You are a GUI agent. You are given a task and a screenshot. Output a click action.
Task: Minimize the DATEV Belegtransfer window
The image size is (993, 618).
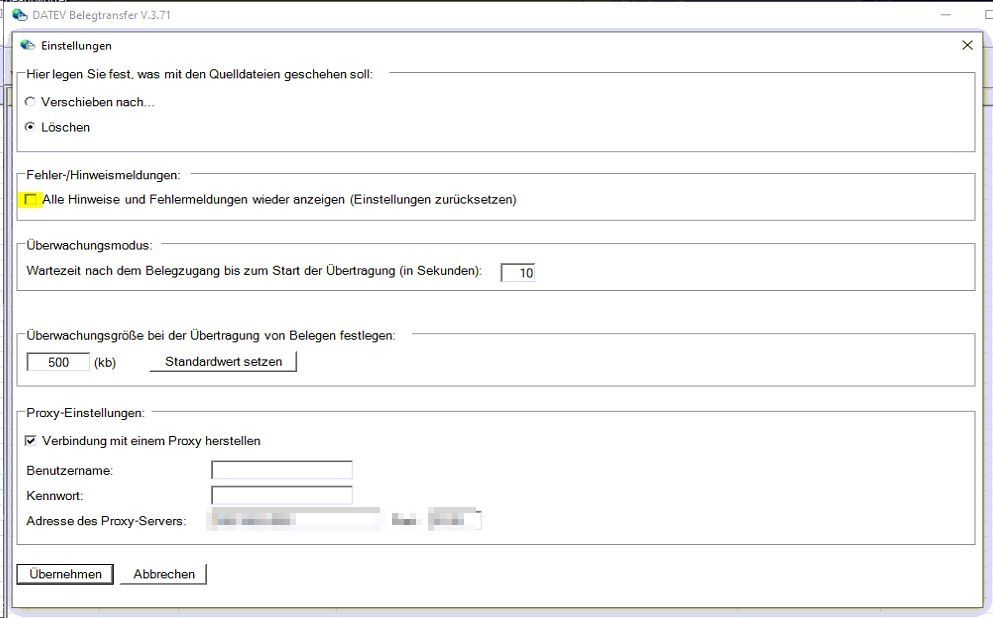coord(946,15)
